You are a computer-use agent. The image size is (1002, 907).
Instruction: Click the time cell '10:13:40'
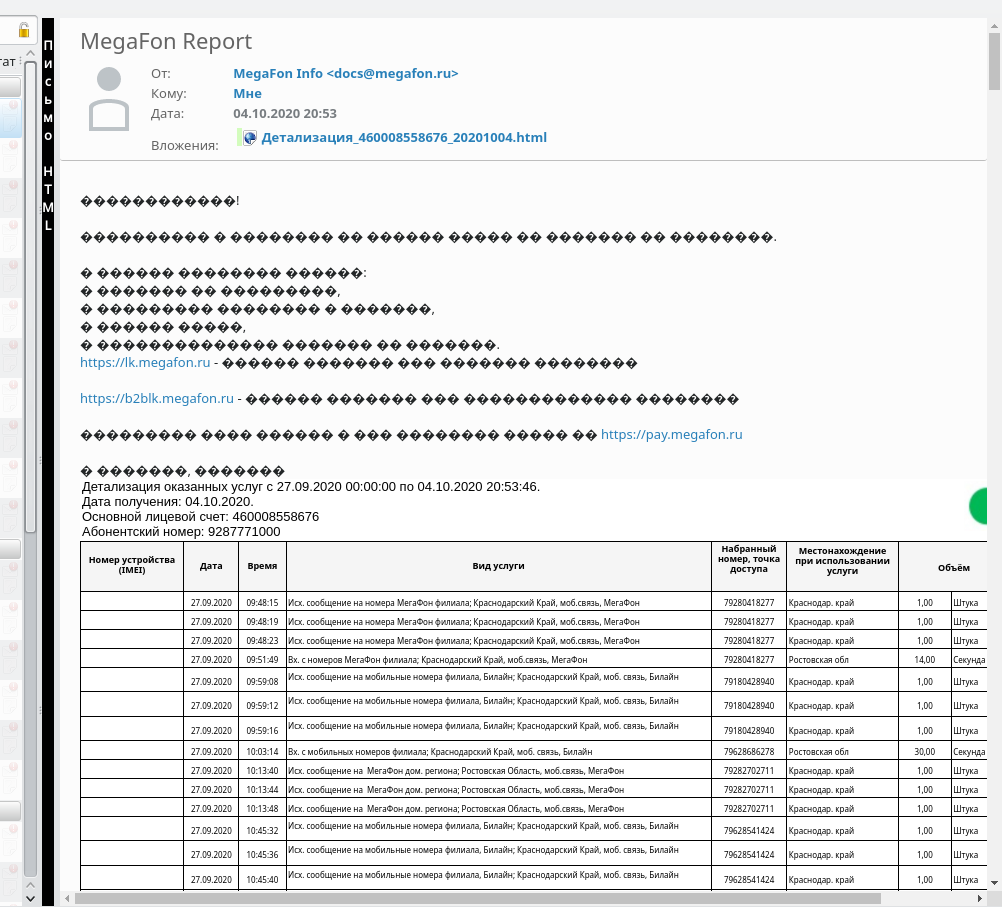pyautogui.click(x=262, y=771)
